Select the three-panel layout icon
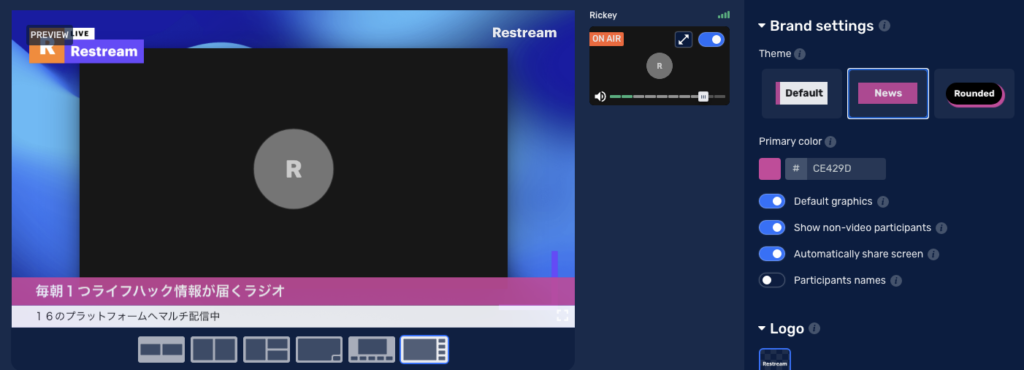 [x=266, y=350]
